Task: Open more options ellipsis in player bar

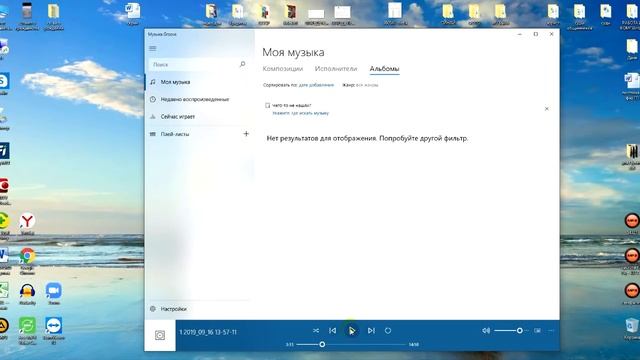Action: click(551, 331)
